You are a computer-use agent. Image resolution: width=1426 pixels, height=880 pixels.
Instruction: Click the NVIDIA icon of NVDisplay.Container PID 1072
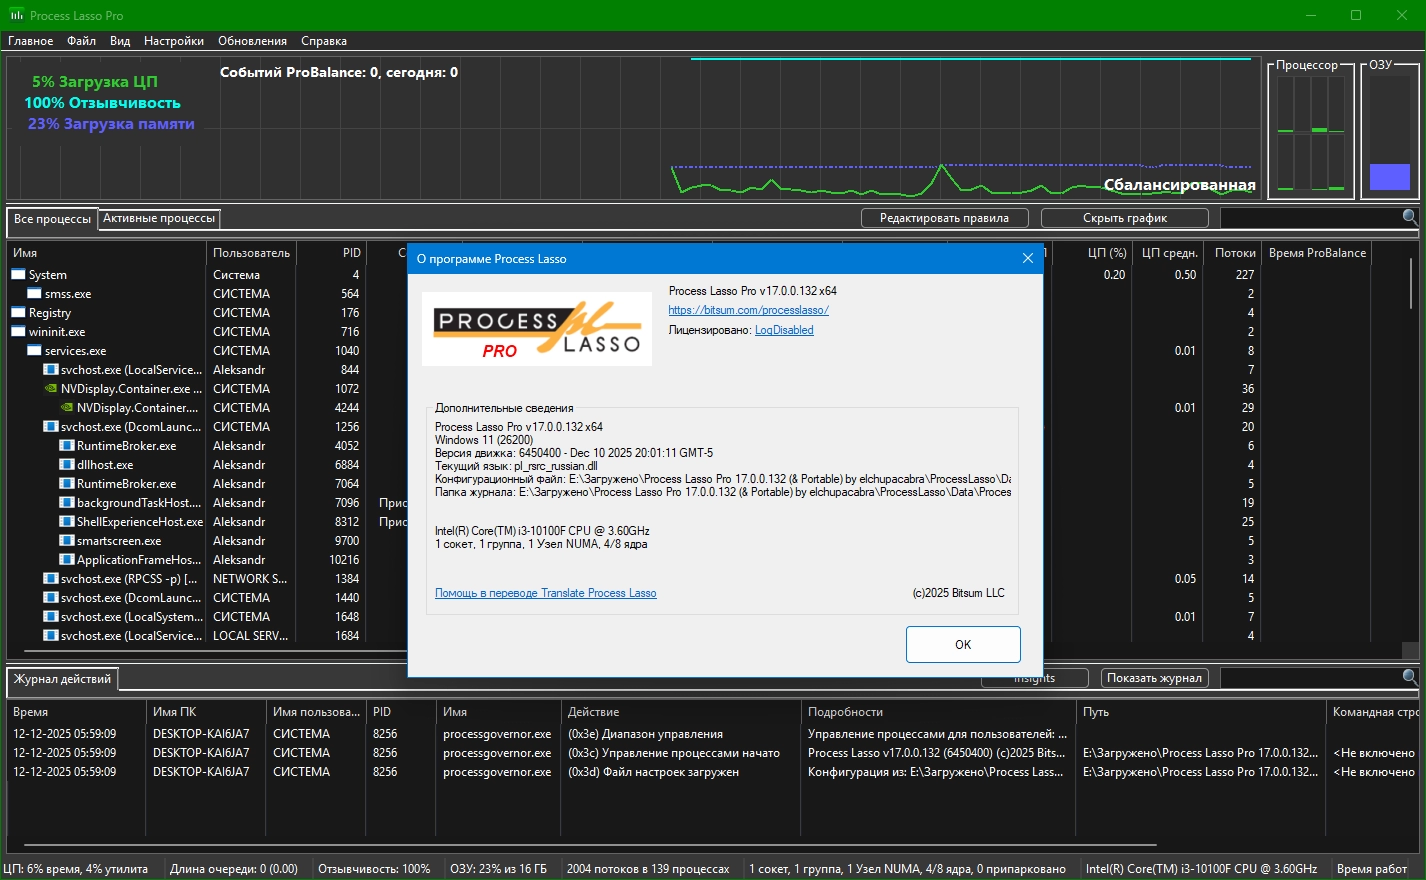[50, 388]
